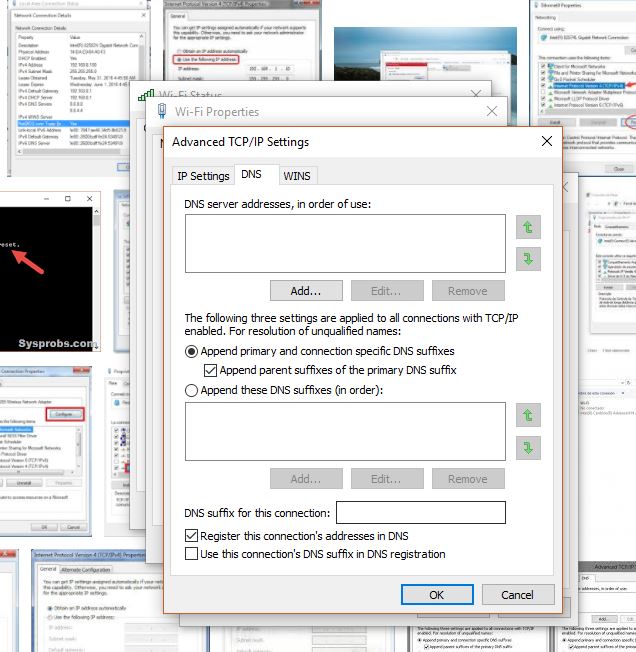Toggle Append parent suffixes of primary DNS suffix
This screenshot has width=636, height=652.
click(210, 370)
